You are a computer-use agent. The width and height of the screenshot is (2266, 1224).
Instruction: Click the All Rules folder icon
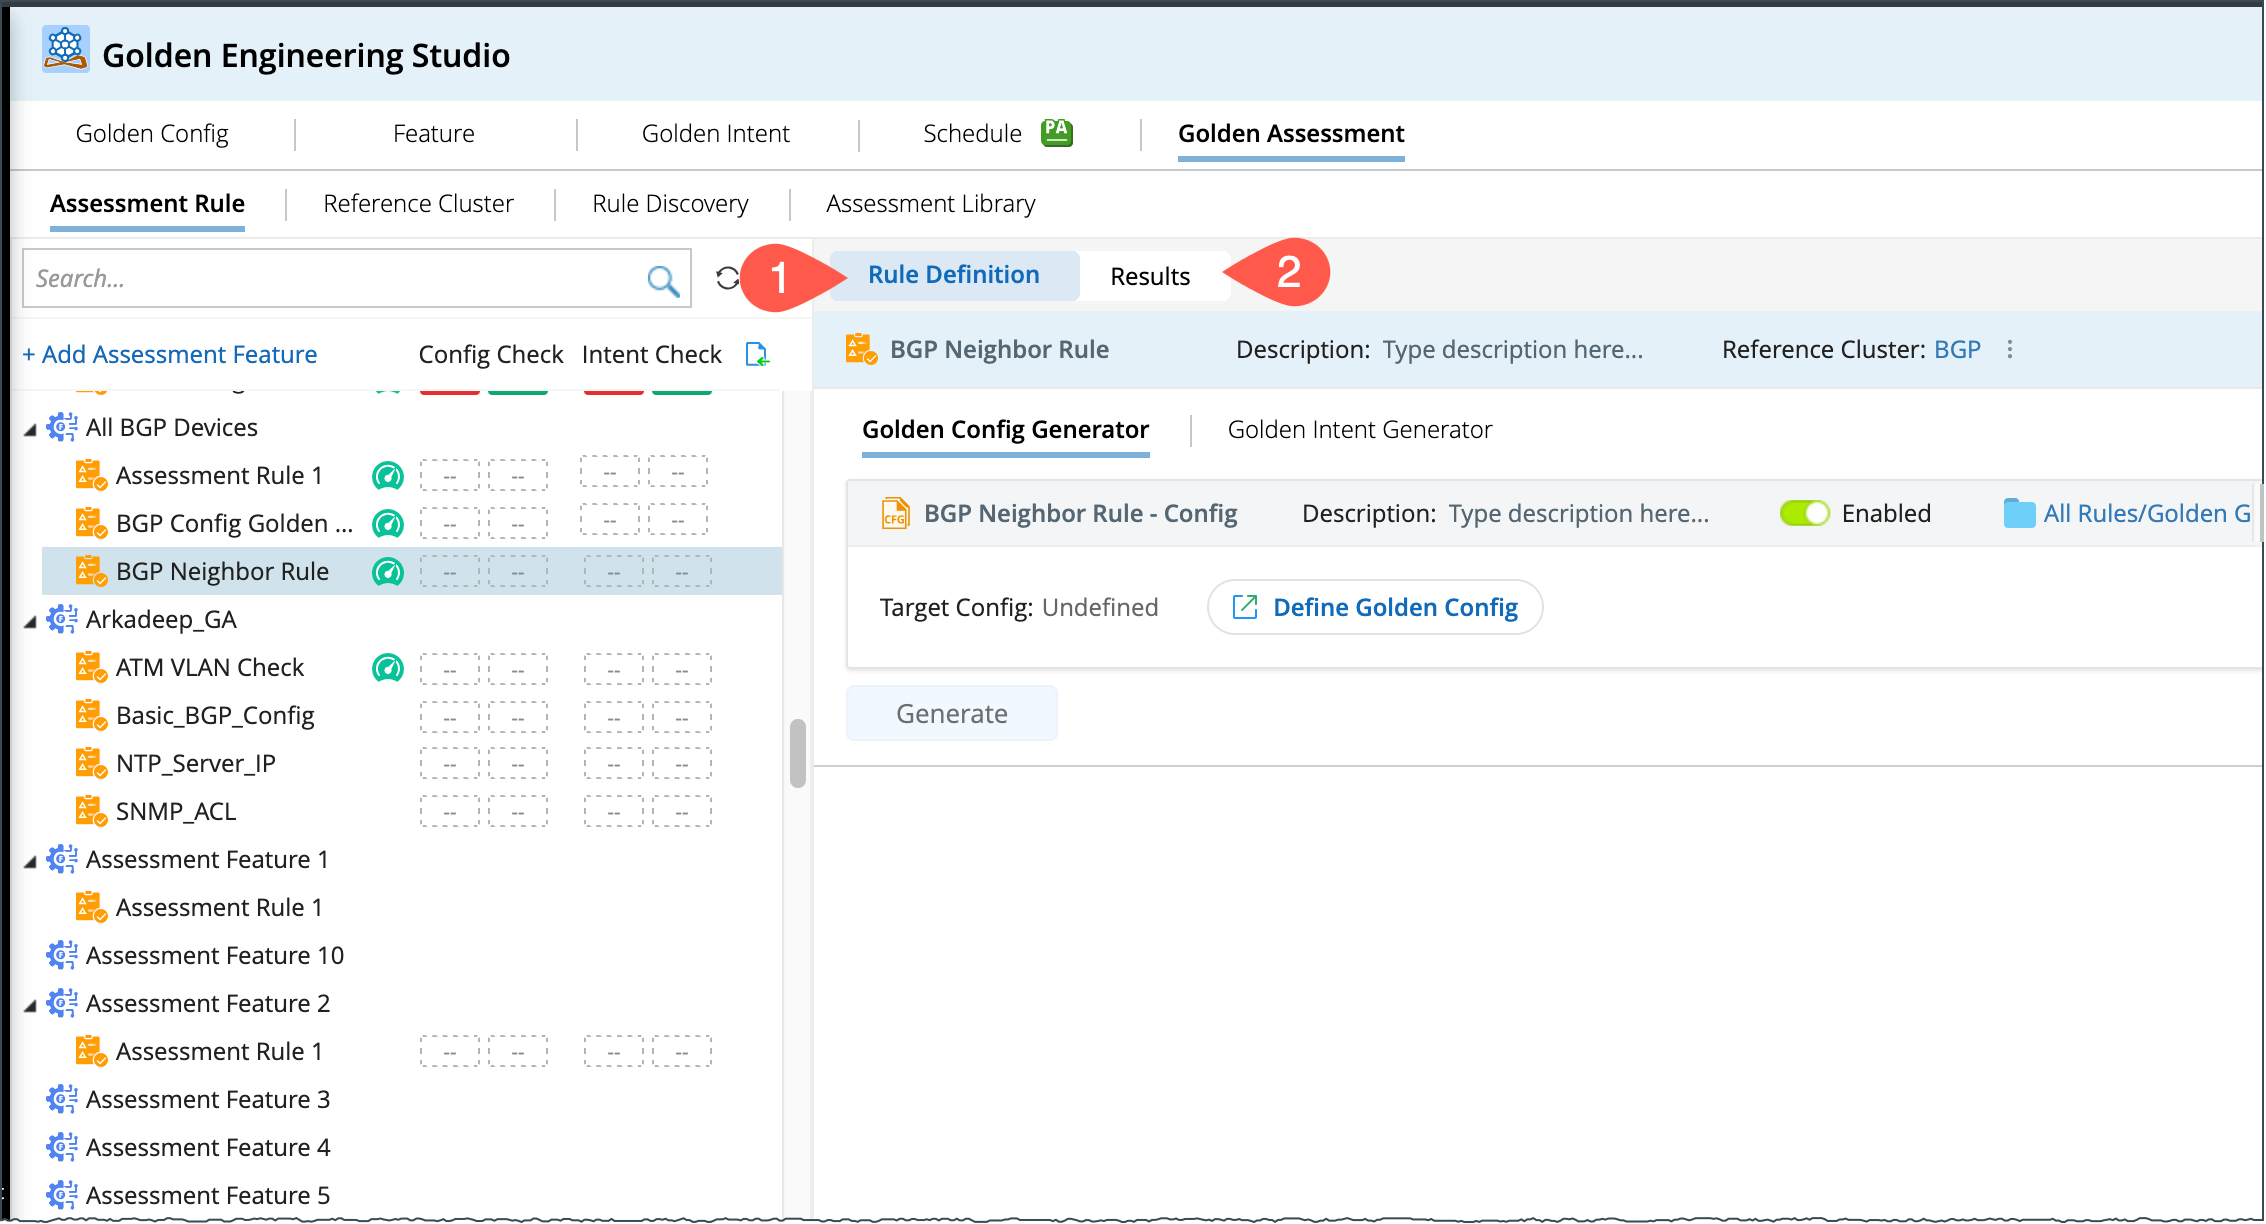pyautogui.click(x=2019, y=514)
